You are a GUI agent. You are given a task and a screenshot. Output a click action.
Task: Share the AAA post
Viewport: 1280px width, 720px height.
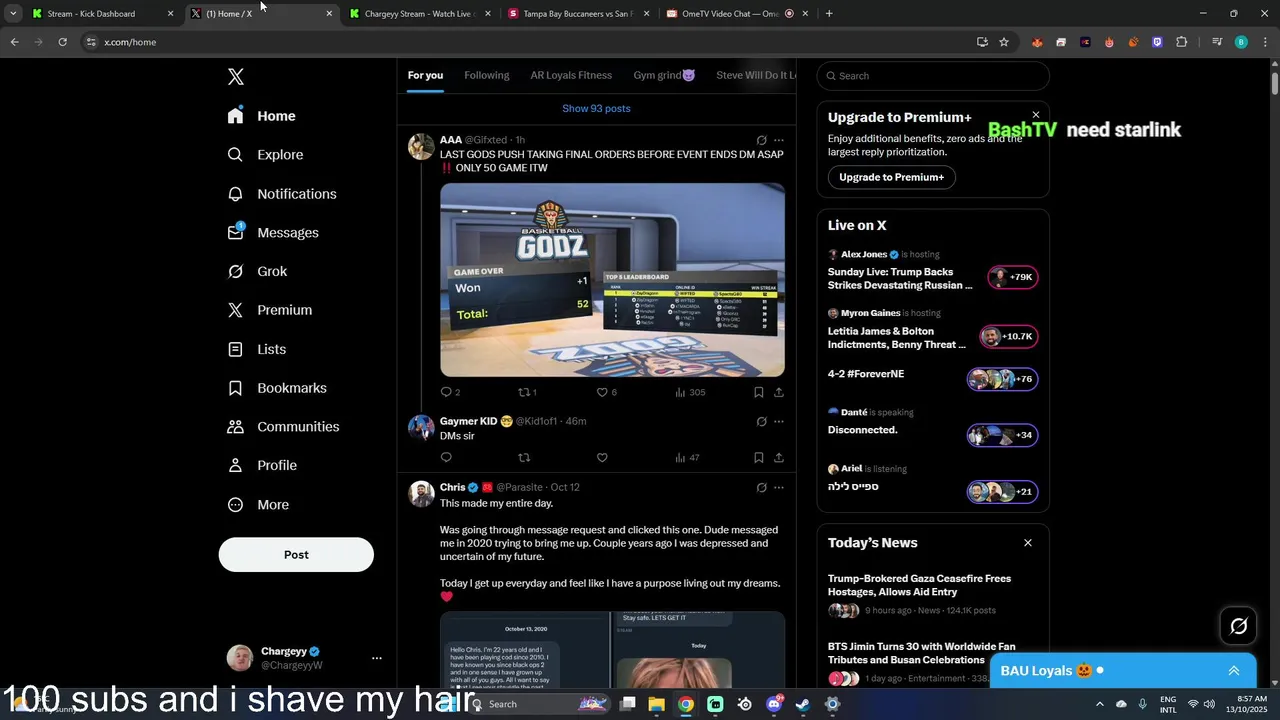tap(779, 392)
